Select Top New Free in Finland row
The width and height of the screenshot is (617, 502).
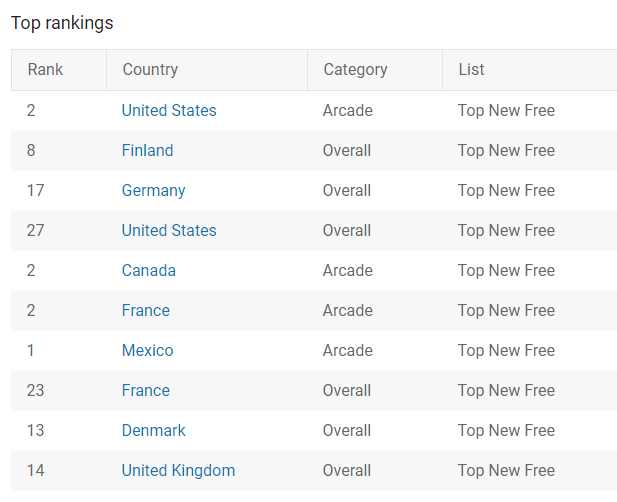tap(506, 151)
